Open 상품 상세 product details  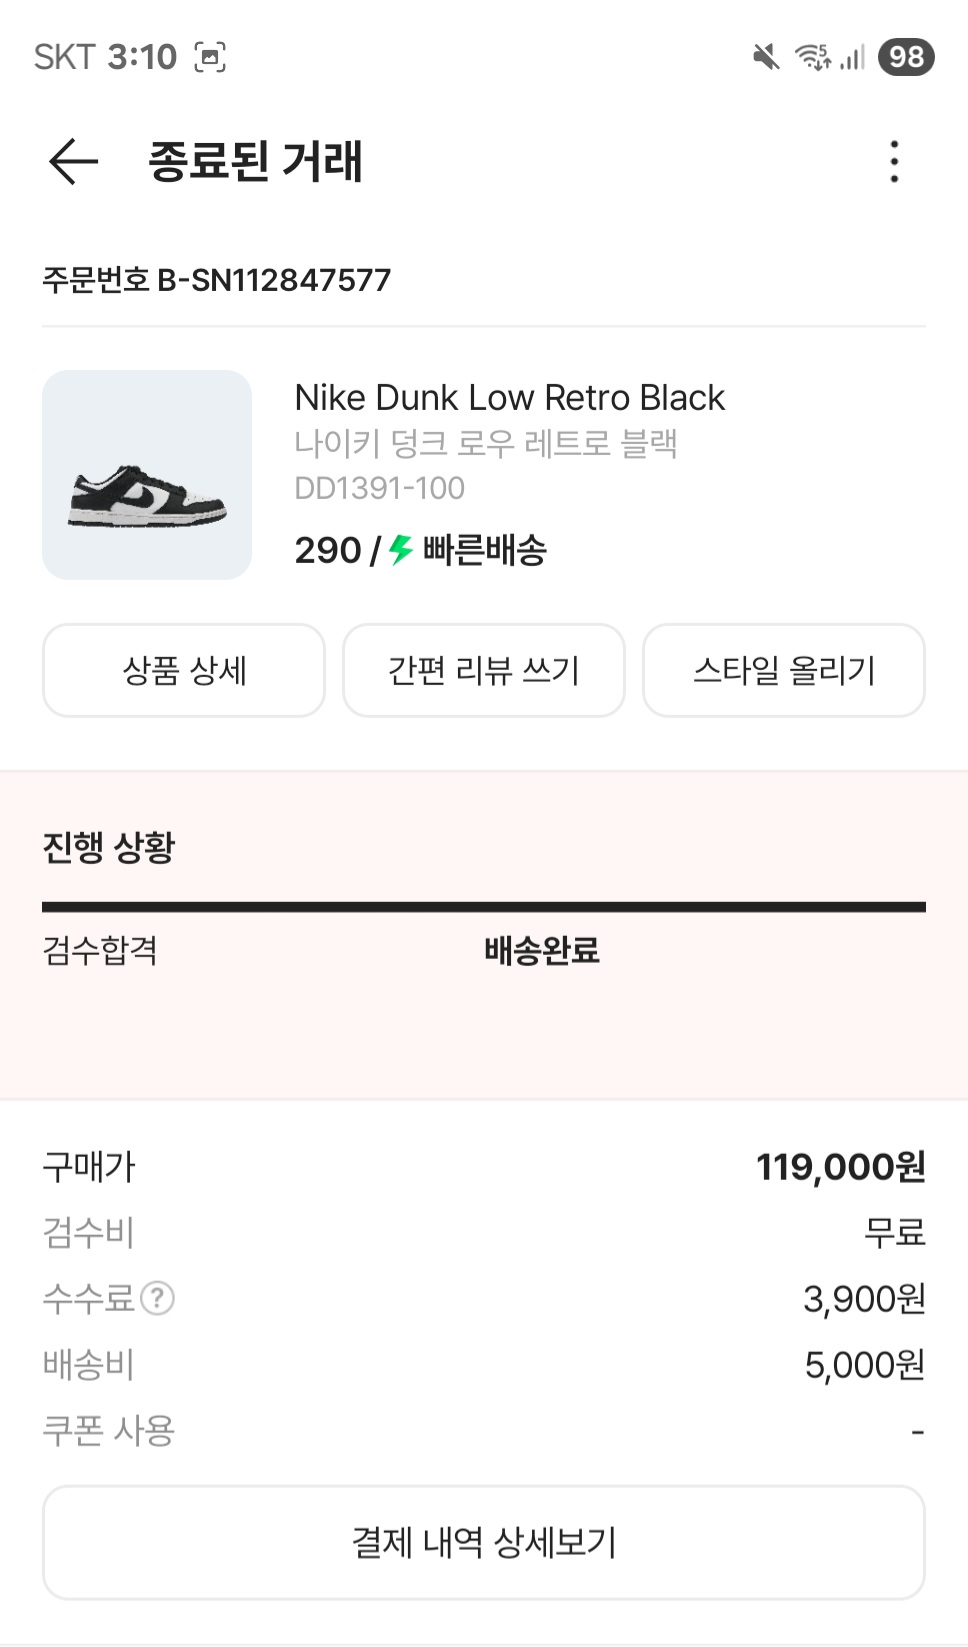point(184,670)
